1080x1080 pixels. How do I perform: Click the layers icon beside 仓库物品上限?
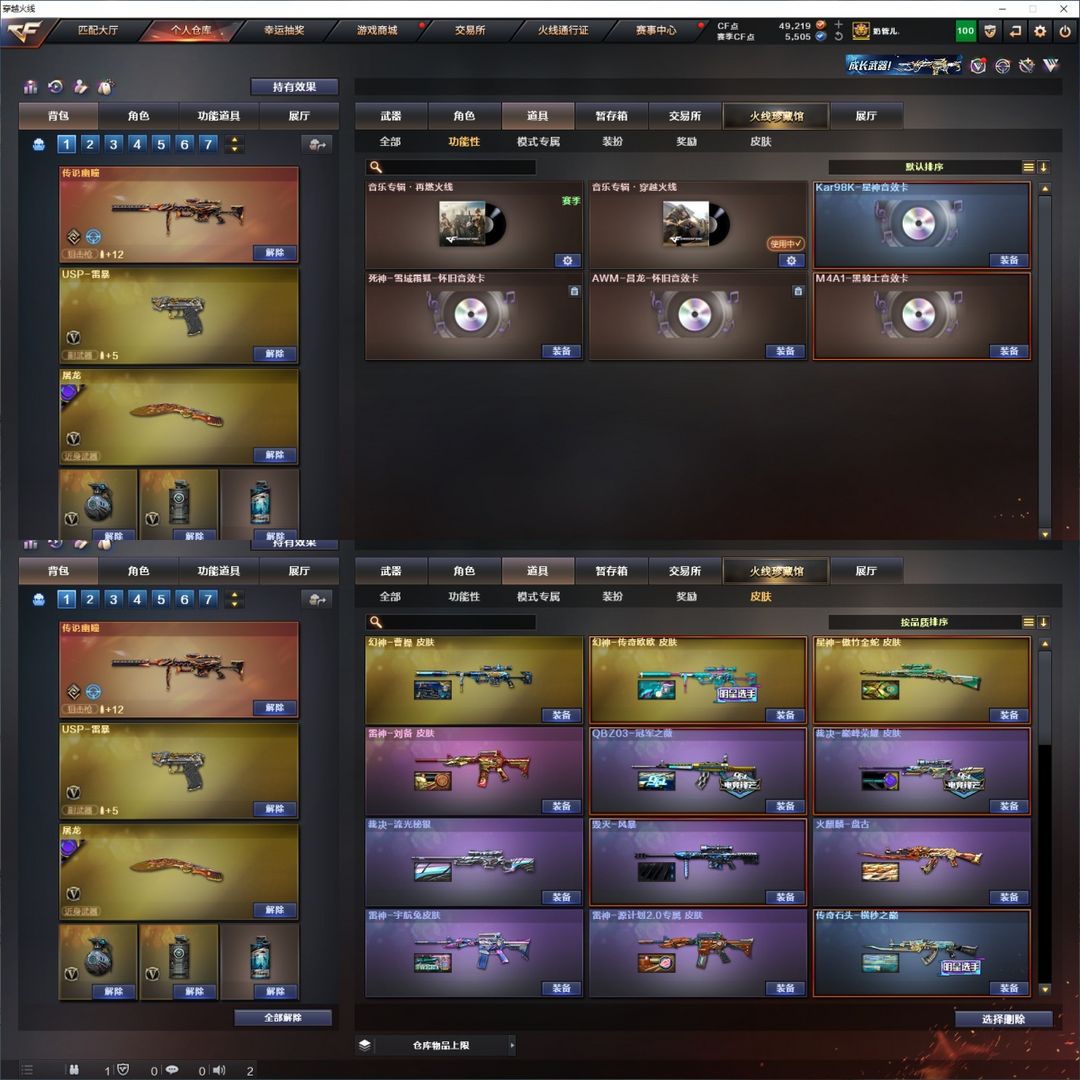(x=365, y=1045)
